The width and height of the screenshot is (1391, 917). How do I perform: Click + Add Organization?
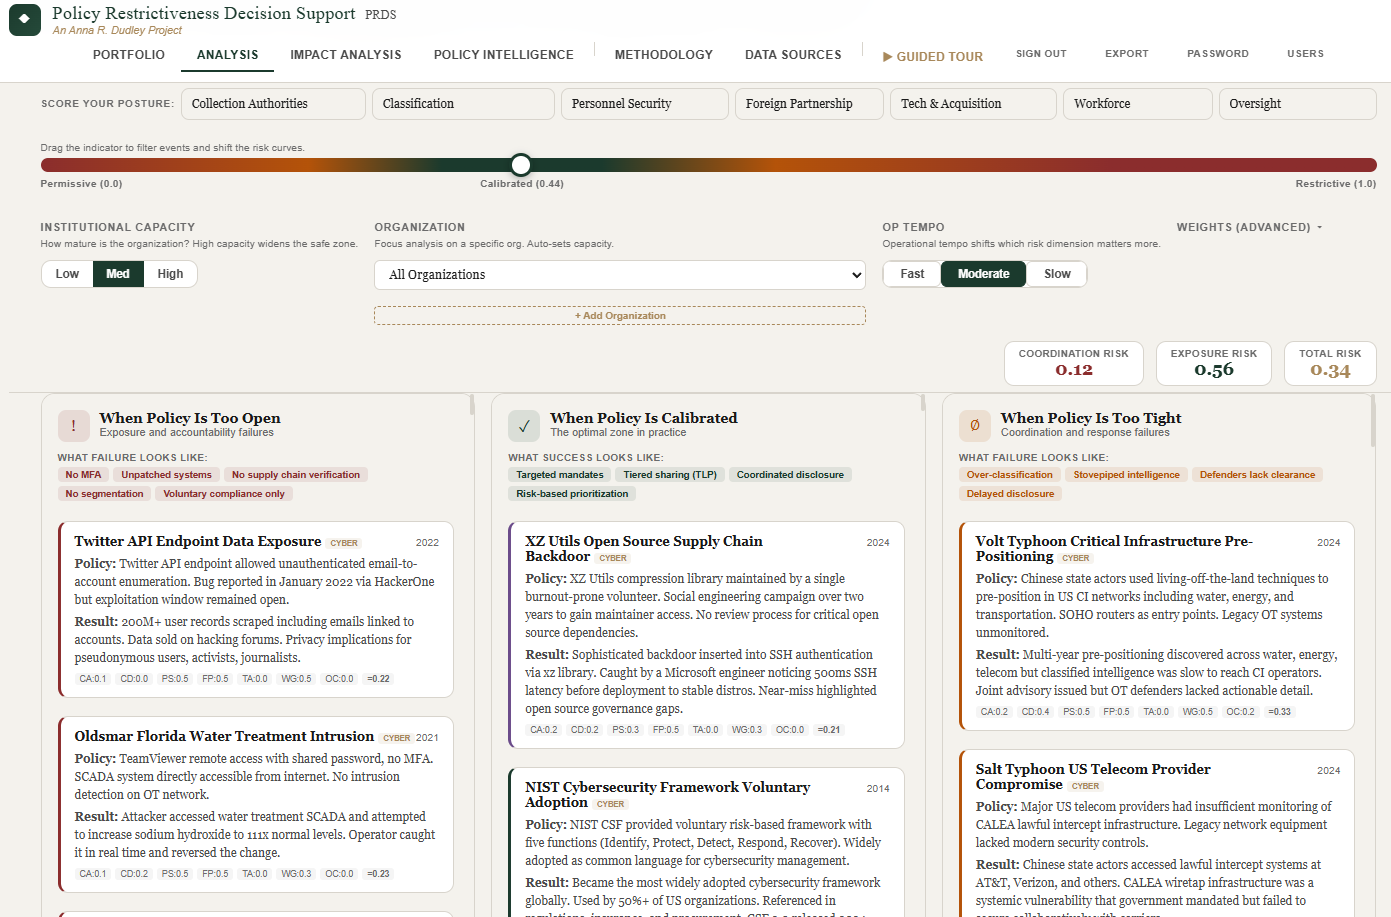click(x=620, y=315)
